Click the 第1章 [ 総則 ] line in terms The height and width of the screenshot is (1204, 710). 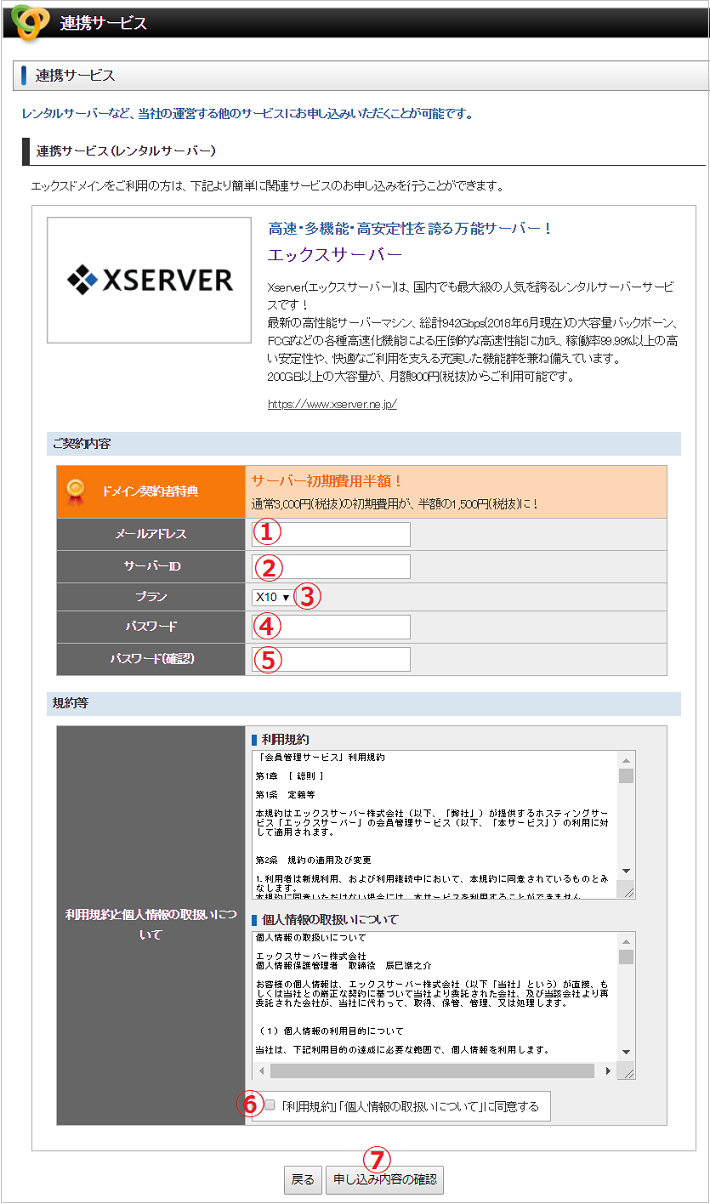290,775
